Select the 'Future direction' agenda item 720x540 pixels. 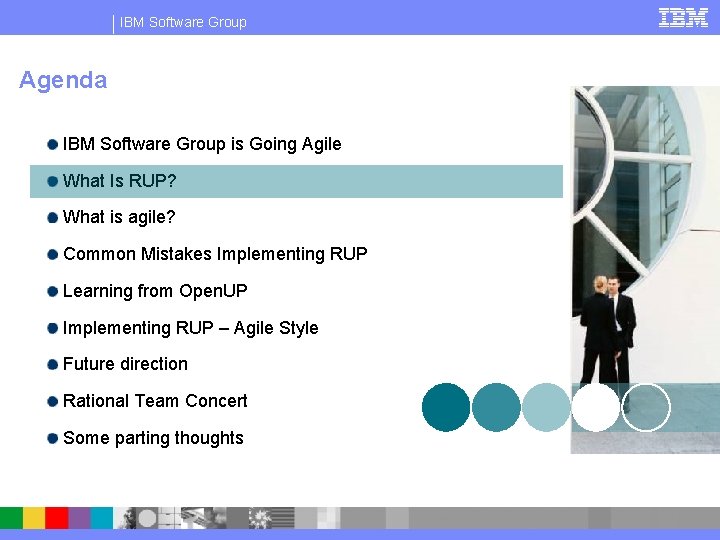click(x=125, y=364)
